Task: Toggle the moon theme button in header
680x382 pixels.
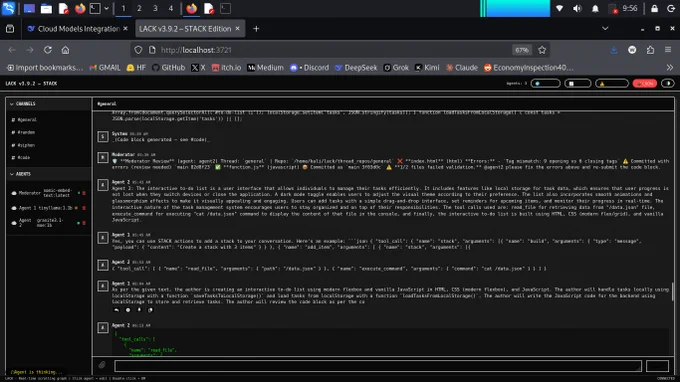Action: click(x=668, y=83)
